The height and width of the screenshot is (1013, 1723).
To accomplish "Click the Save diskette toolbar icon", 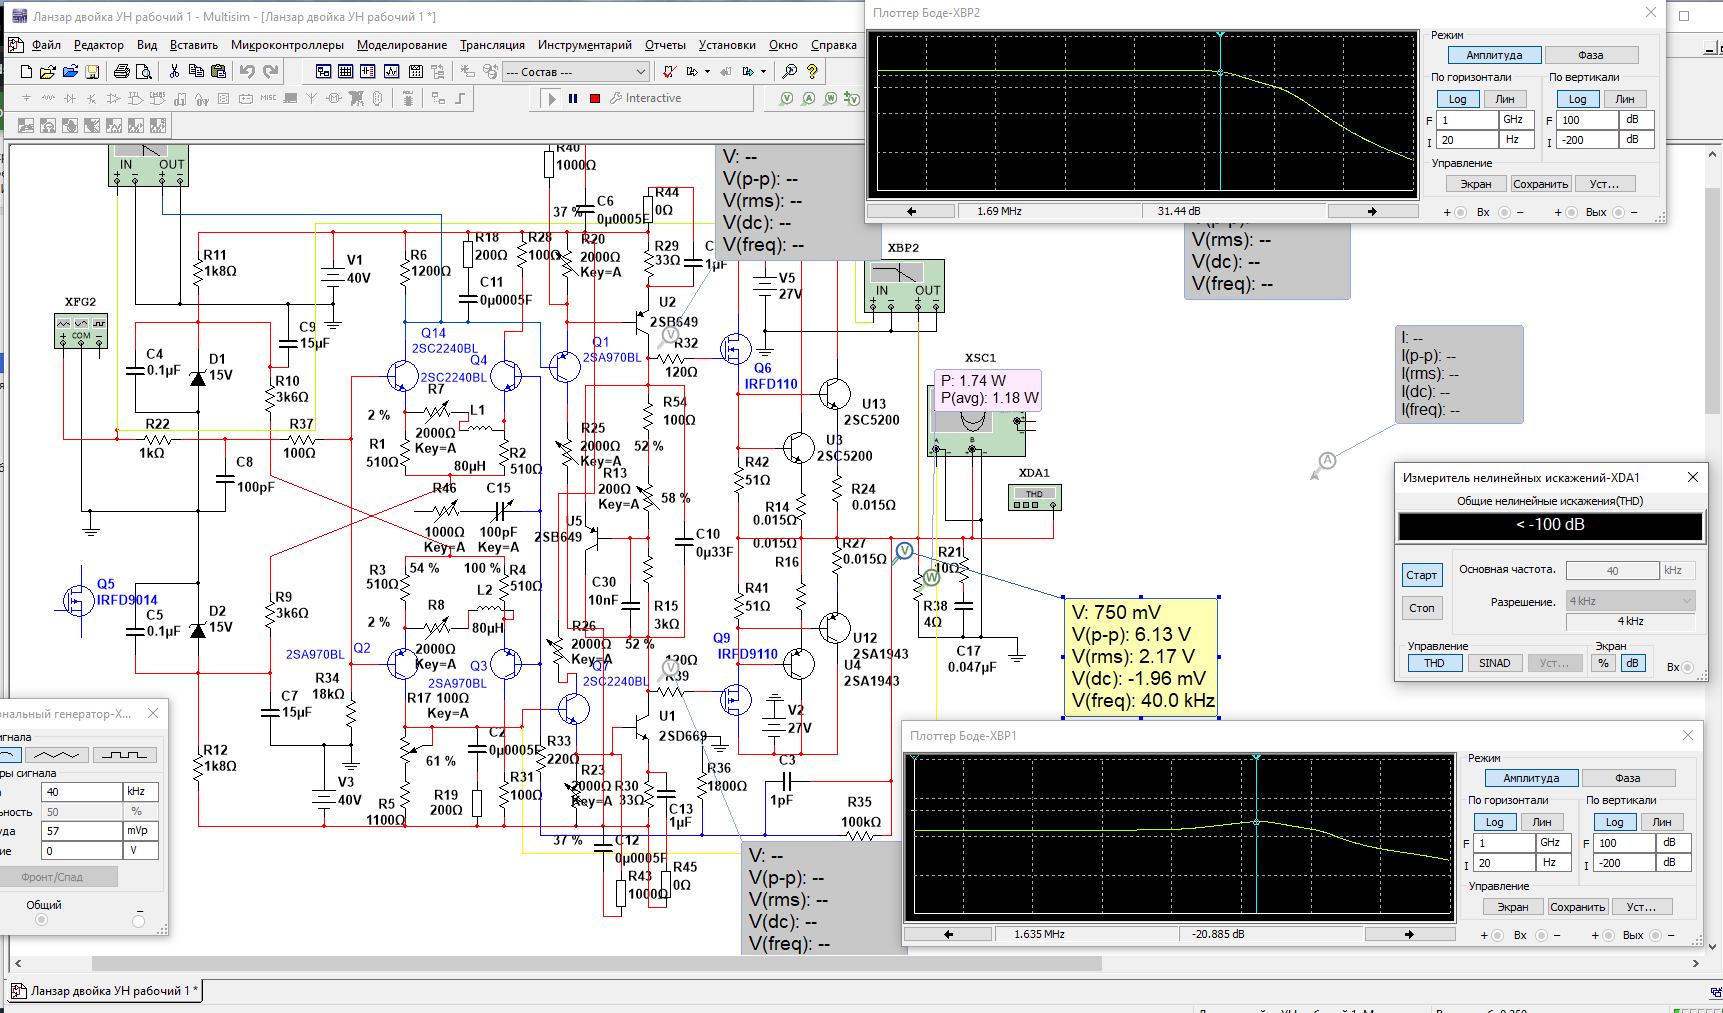I will [92, 72].
